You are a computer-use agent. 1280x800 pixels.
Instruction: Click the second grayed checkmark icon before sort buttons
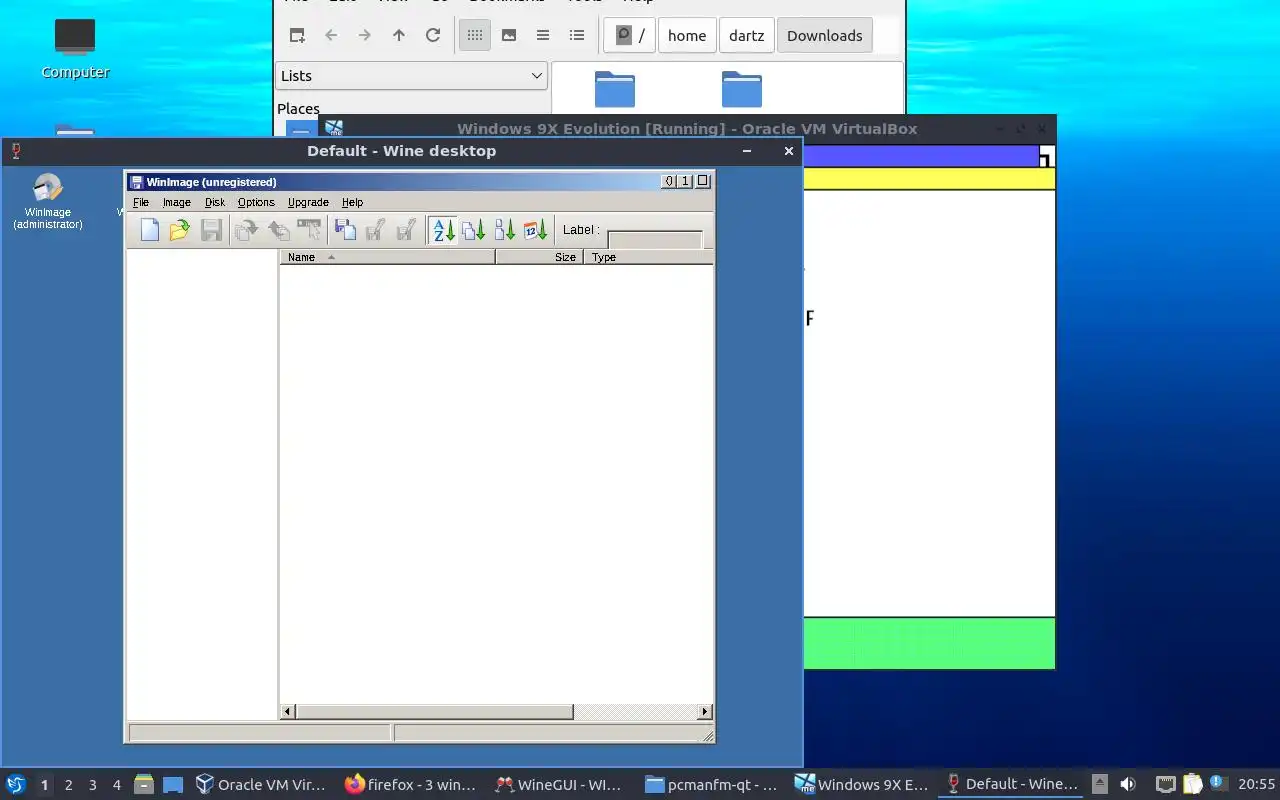pyautogui.click(x=406, y=230)
